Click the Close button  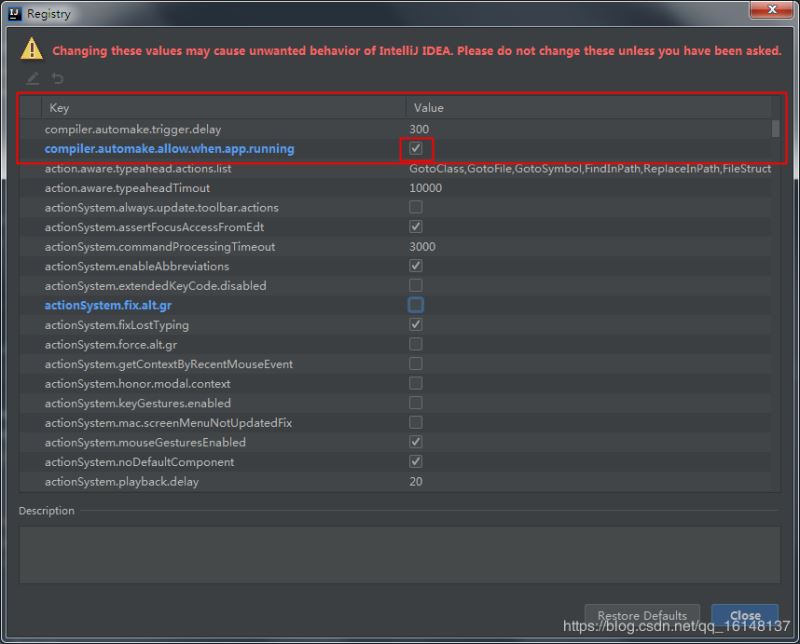745,615
